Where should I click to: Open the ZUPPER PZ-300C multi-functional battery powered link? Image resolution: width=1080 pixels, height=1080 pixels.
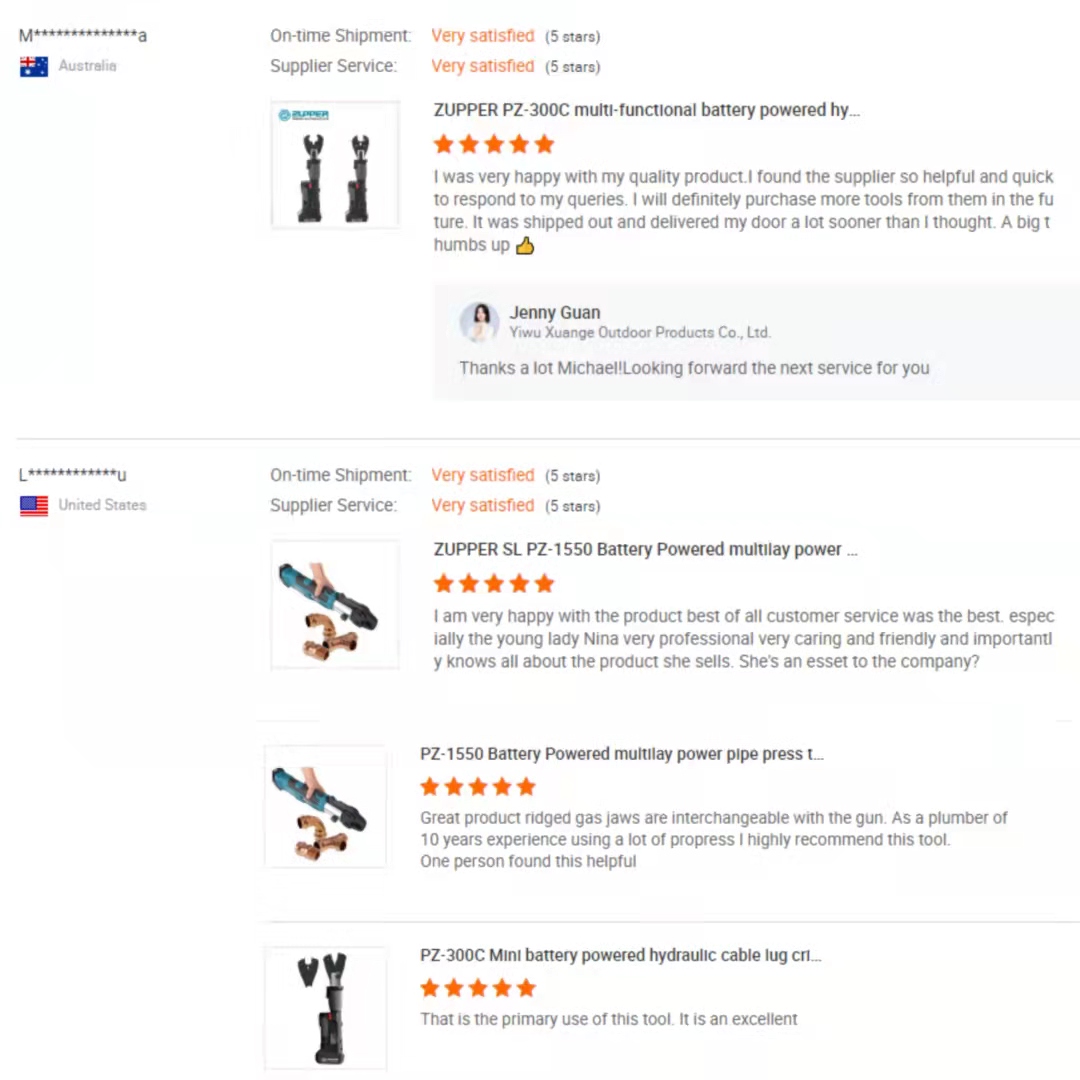[646, 110]
